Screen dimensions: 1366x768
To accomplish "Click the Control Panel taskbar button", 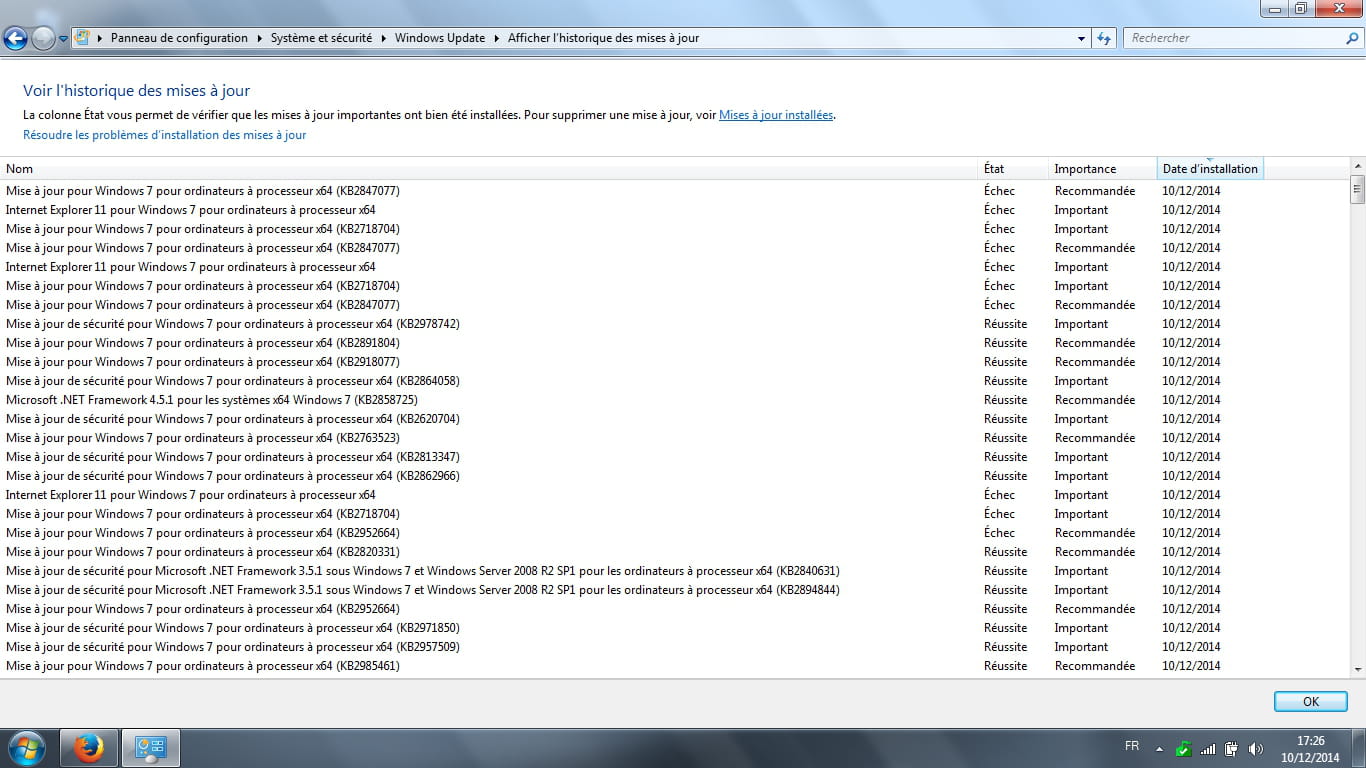I will pos(151,748).
